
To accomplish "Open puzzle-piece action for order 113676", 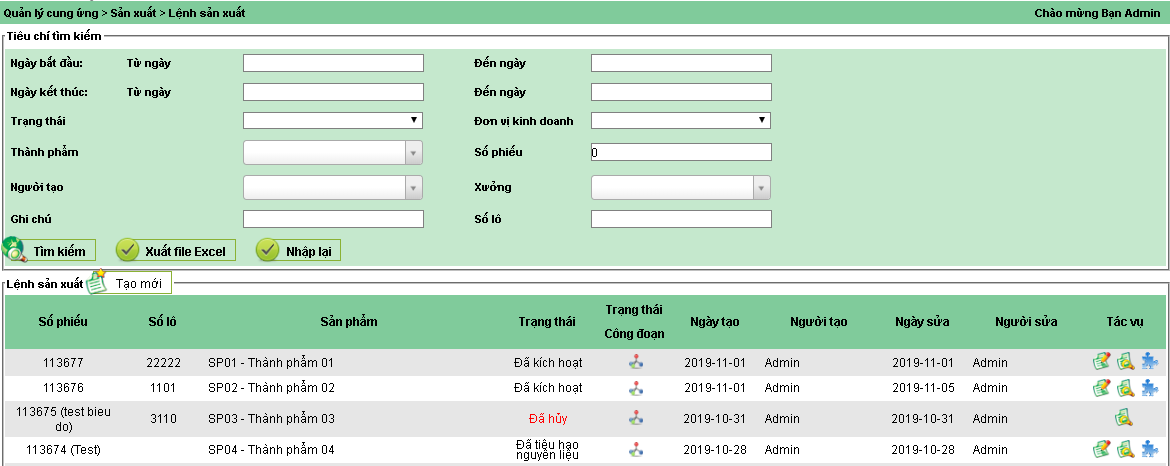I will pos(1149,388).
